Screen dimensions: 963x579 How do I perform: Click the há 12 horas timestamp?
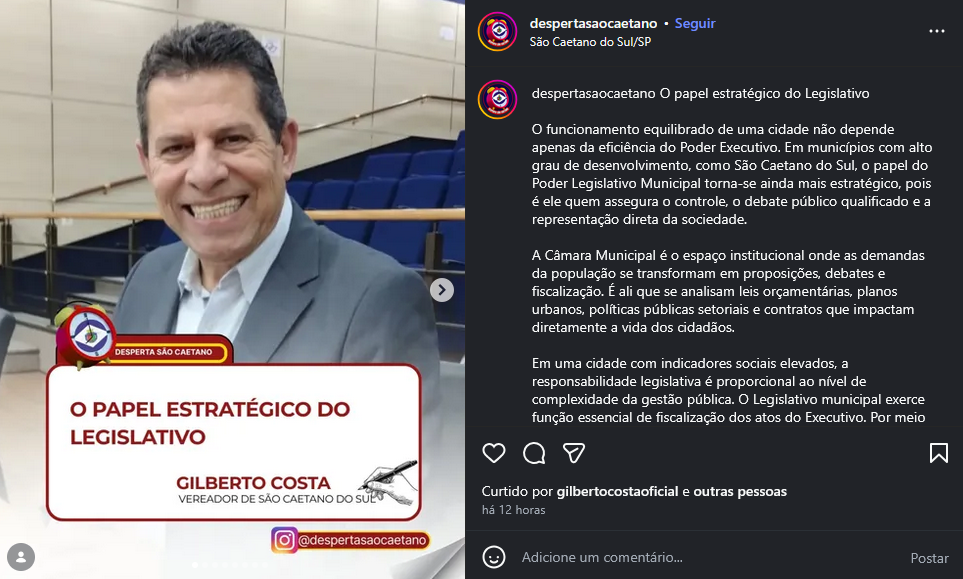tap(513, 510)
